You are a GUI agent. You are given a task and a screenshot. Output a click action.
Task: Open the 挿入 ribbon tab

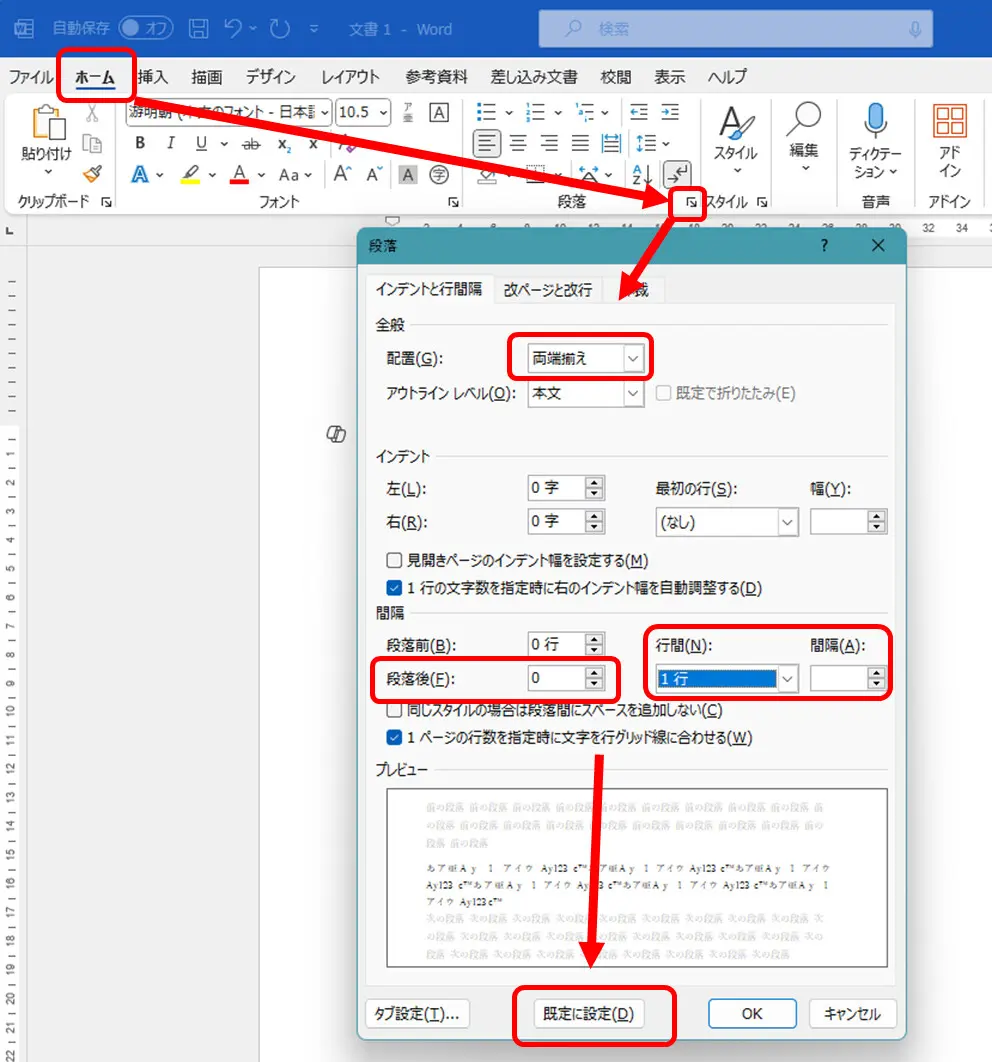pos(153,77)
